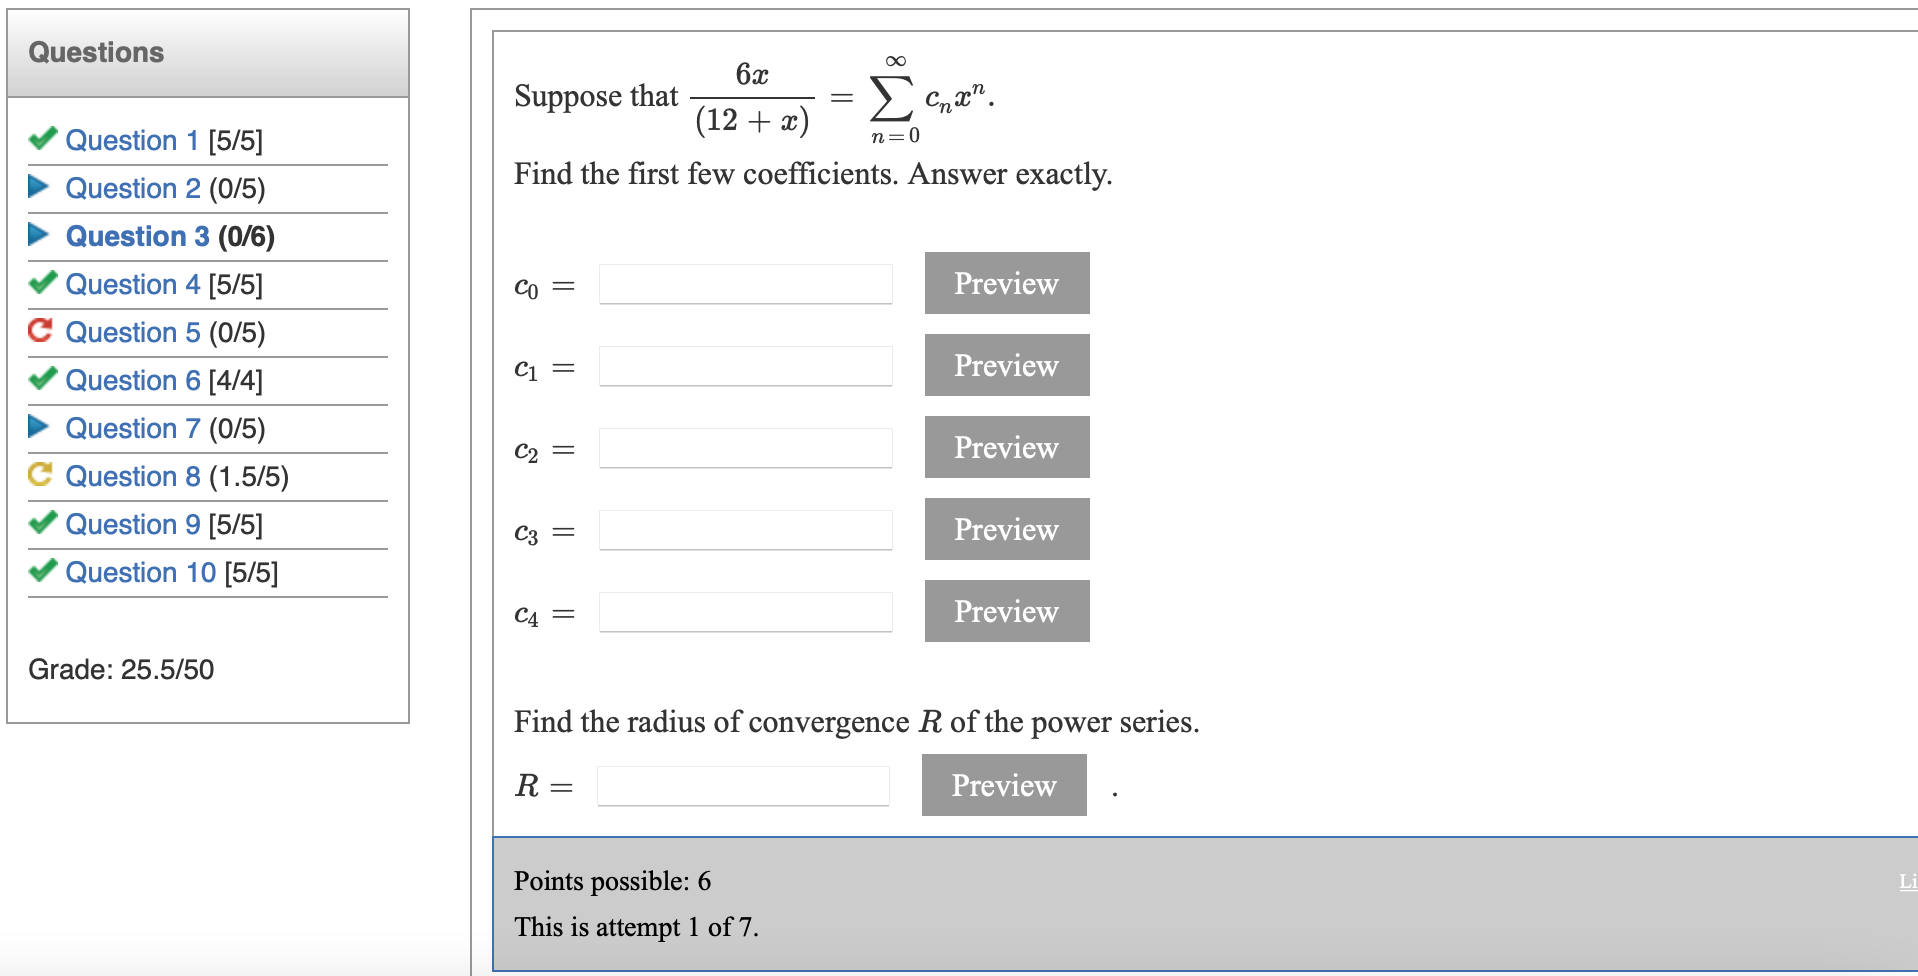The width and height of the screenshot is (1918, 976).
Task: Click the Preview button beside the c0 field
Action: (1006, 283)
